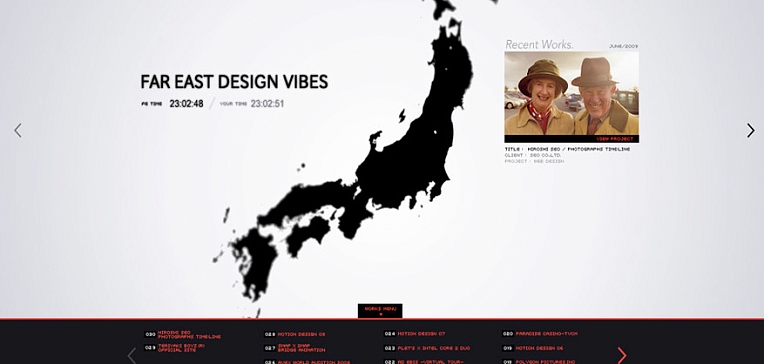The height and width of the screenshot is (364, 764).
Task: Select work 030 Hiroshi Seo Photographs Timeline
Action: [183, 334]
